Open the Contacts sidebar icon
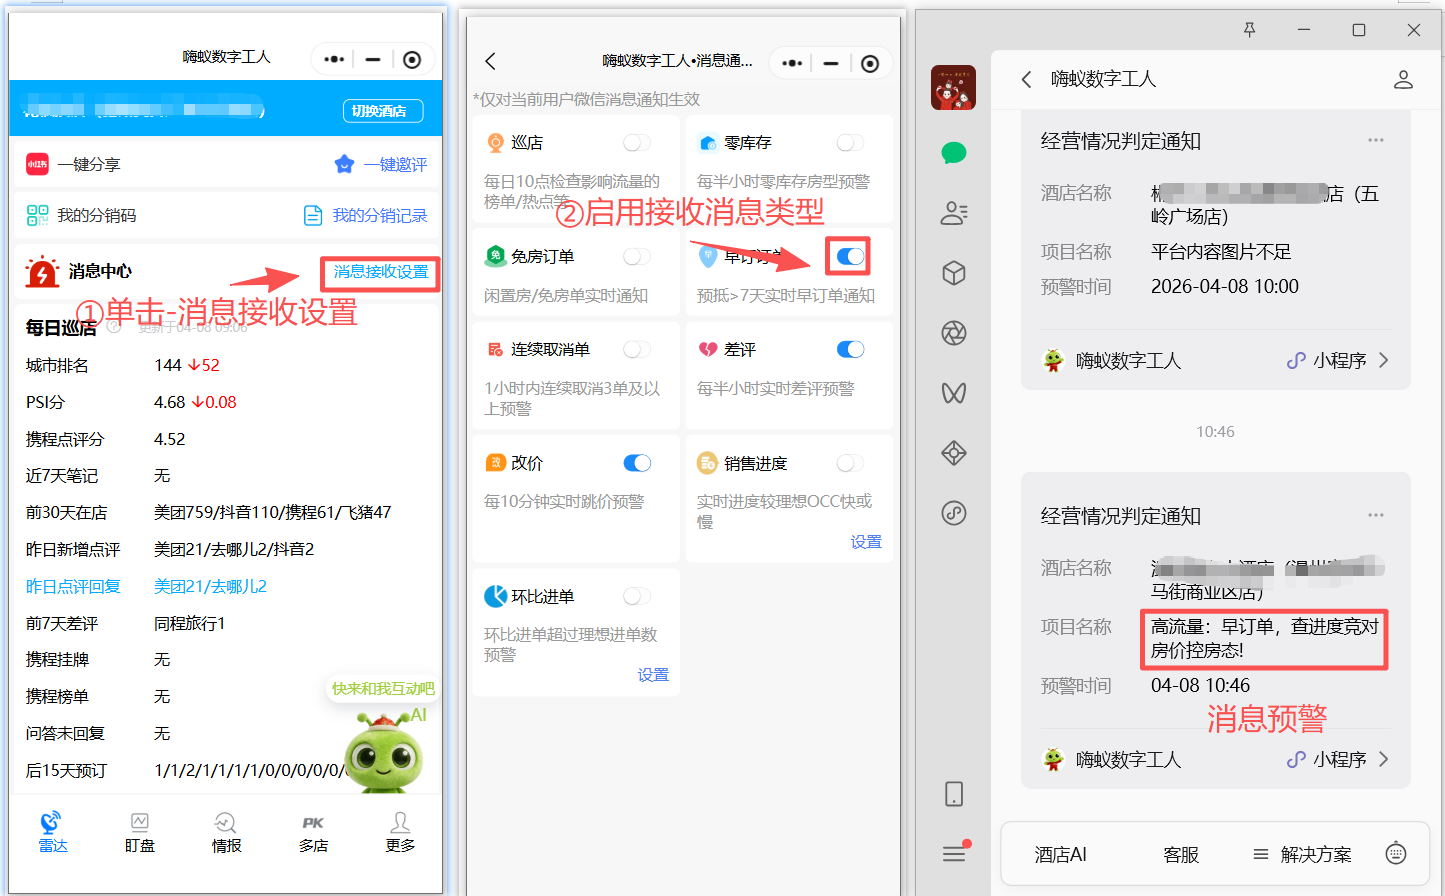Image resolution: width=1445 pixels, height=896 pixels. click(x=953, y=213)
